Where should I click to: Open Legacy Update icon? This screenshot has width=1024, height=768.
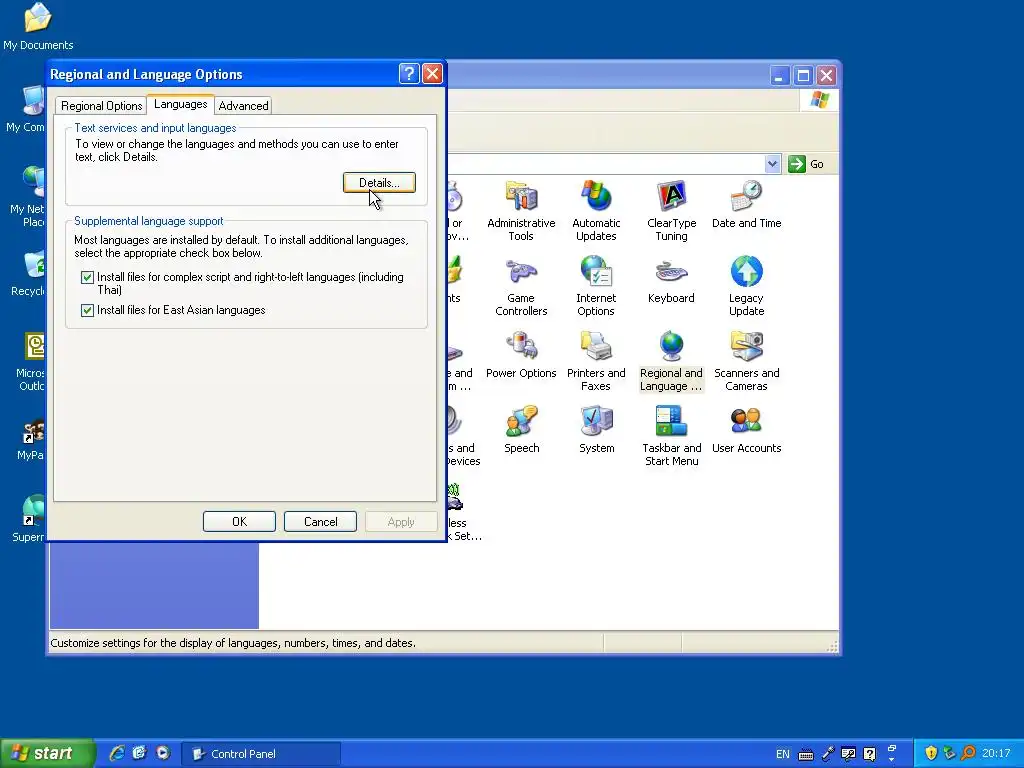click(x=746, y=286)
